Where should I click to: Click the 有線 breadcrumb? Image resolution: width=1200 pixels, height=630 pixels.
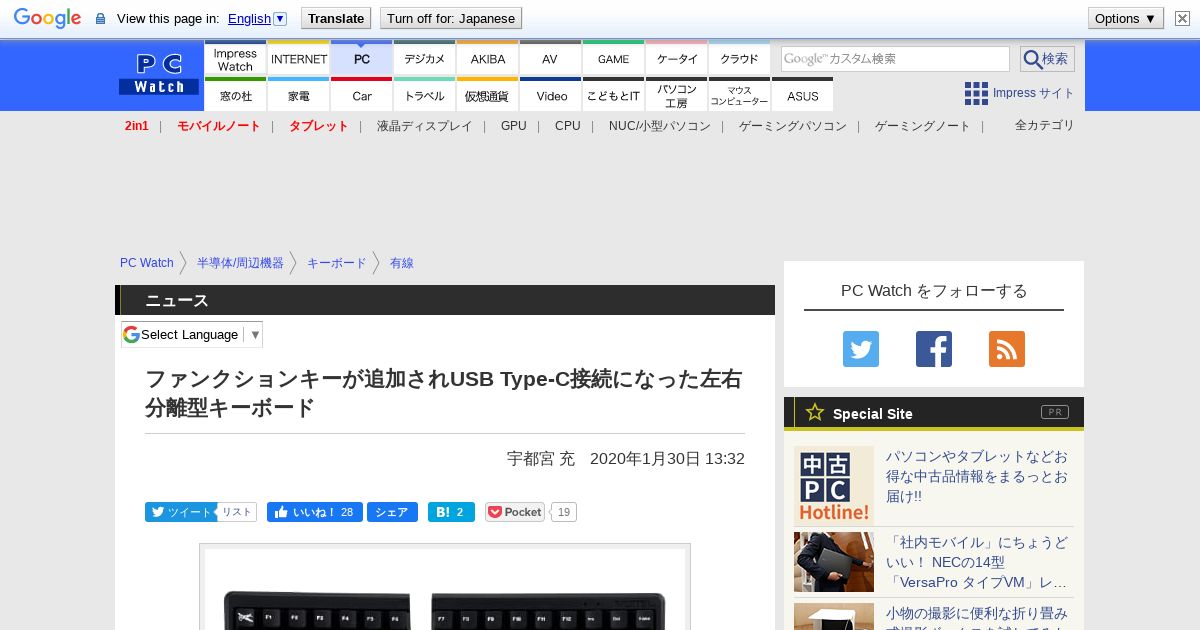[x=402, y=263]
